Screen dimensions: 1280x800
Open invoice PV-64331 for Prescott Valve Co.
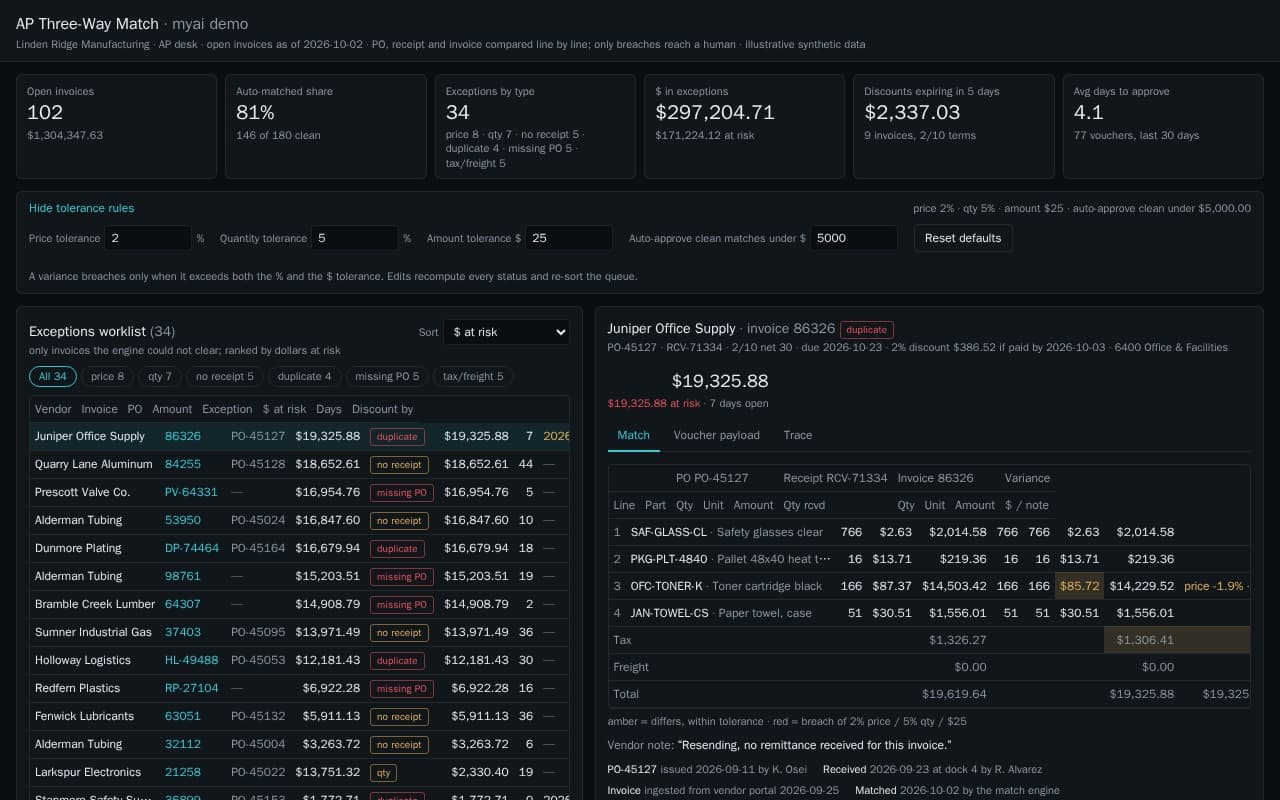pyautogui.click(x=191, y=492)
